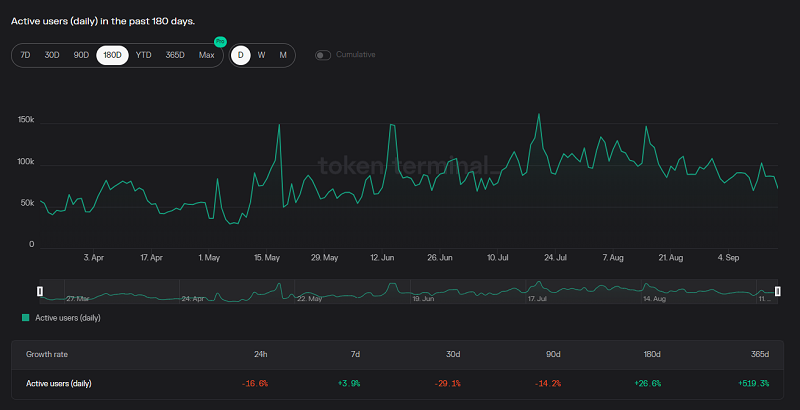Select the YTD time range

click(144, 55)
